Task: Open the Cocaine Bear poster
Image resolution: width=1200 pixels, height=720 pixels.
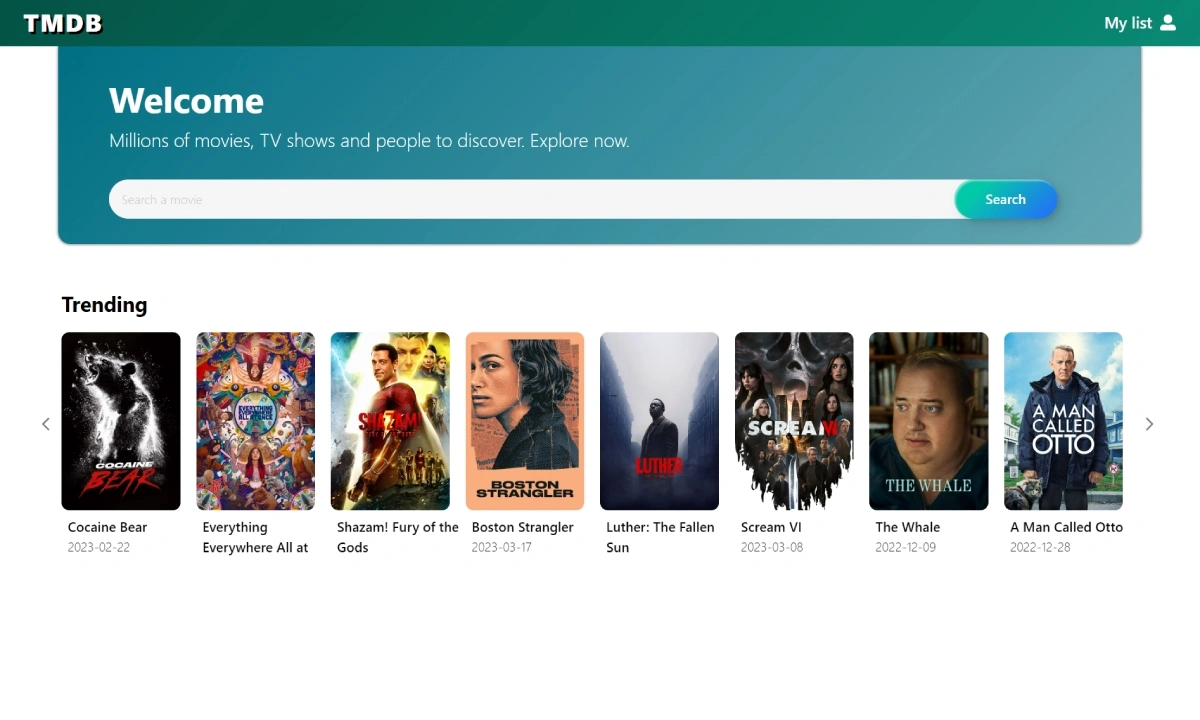Action: (121, 421)
